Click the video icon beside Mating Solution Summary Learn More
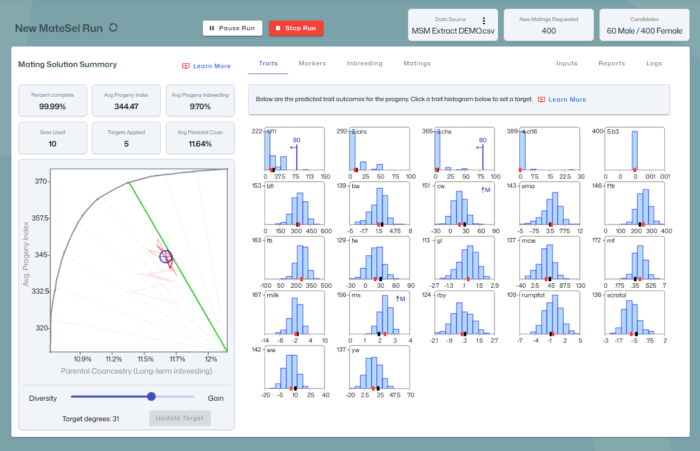Screen dimensions: 700x451 (186, 66)
